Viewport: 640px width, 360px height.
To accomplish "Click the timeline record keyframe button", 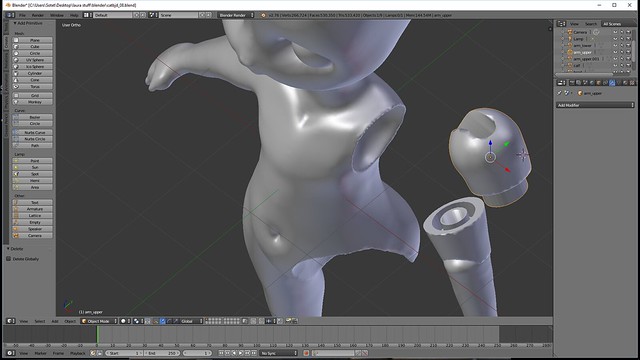I will (306, 353).
